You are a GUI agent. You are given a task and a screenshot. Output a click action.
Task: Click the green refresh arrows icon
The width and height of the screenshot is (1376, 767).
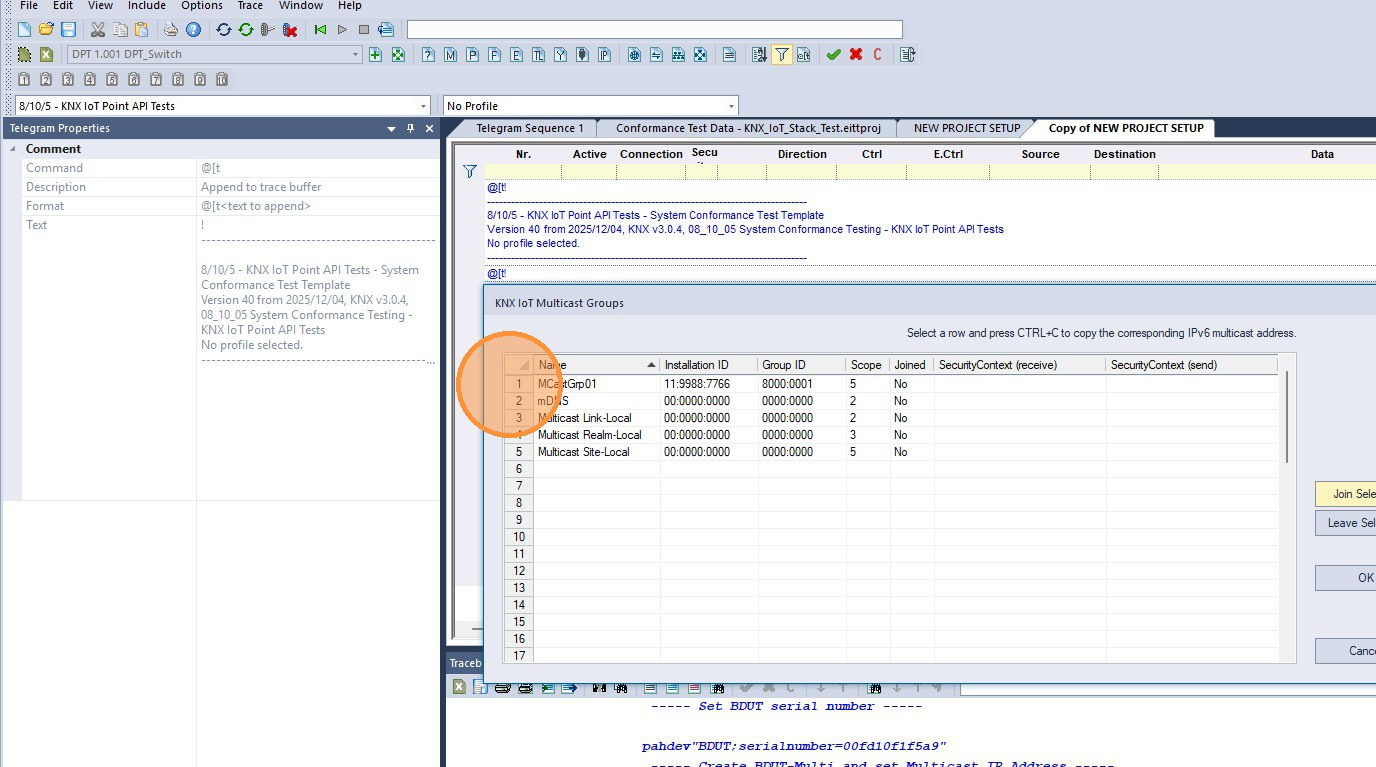tap(245, 30)
